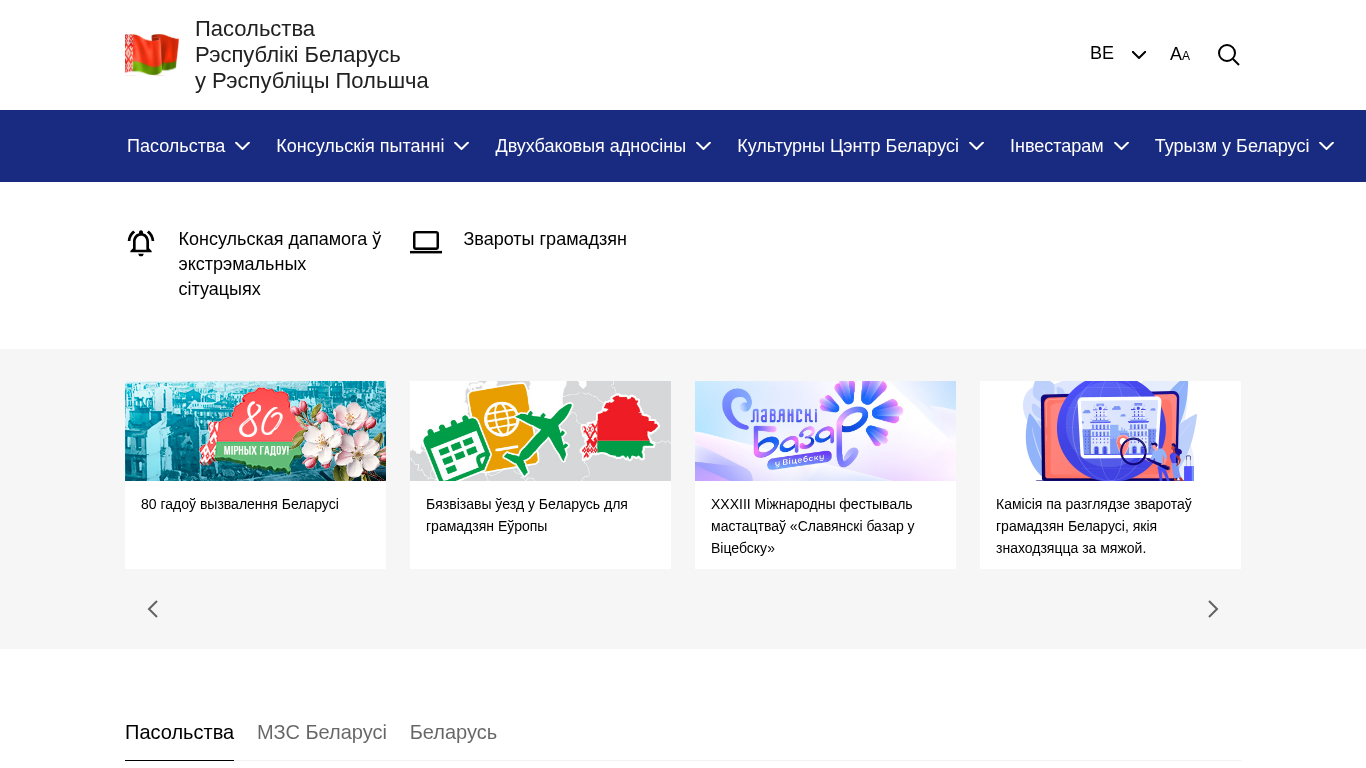Select the Пасольства tab
This screenshot has height=768, width=1366.
pyautogui.click(x=179, y=732)
